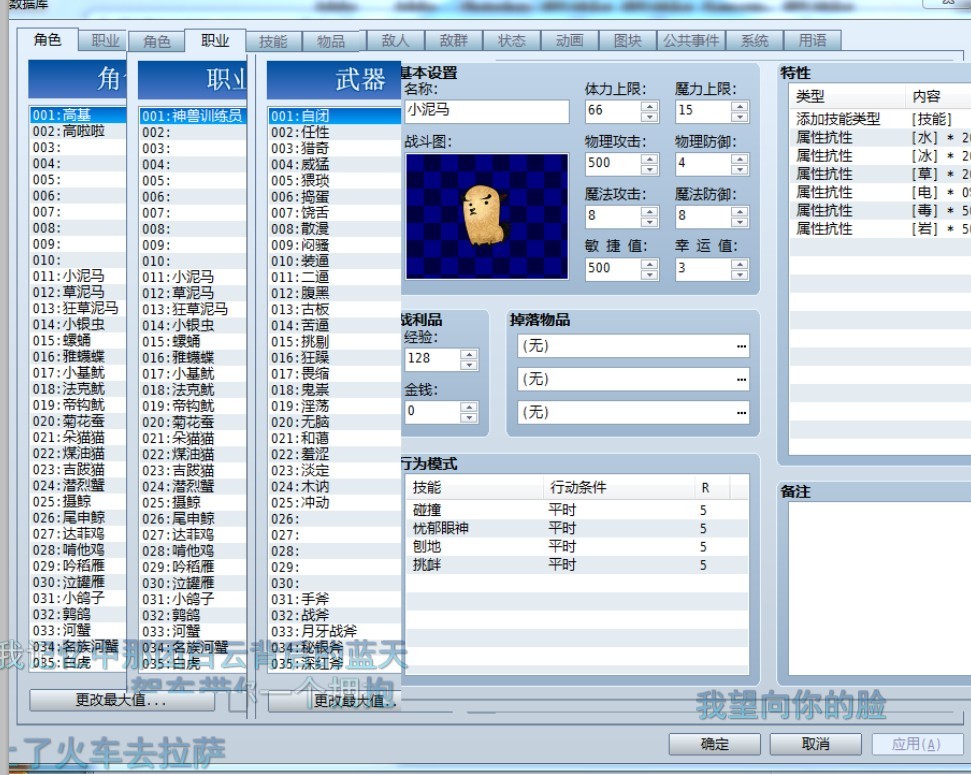971x775 pixels.
Task: Click the 经验 value field showing 128
Action: click(433, 359)
